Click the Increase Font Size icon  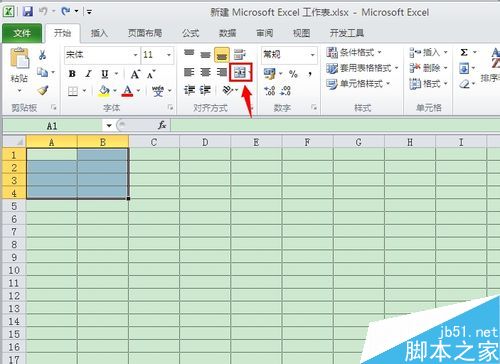[x=135, y=74]
